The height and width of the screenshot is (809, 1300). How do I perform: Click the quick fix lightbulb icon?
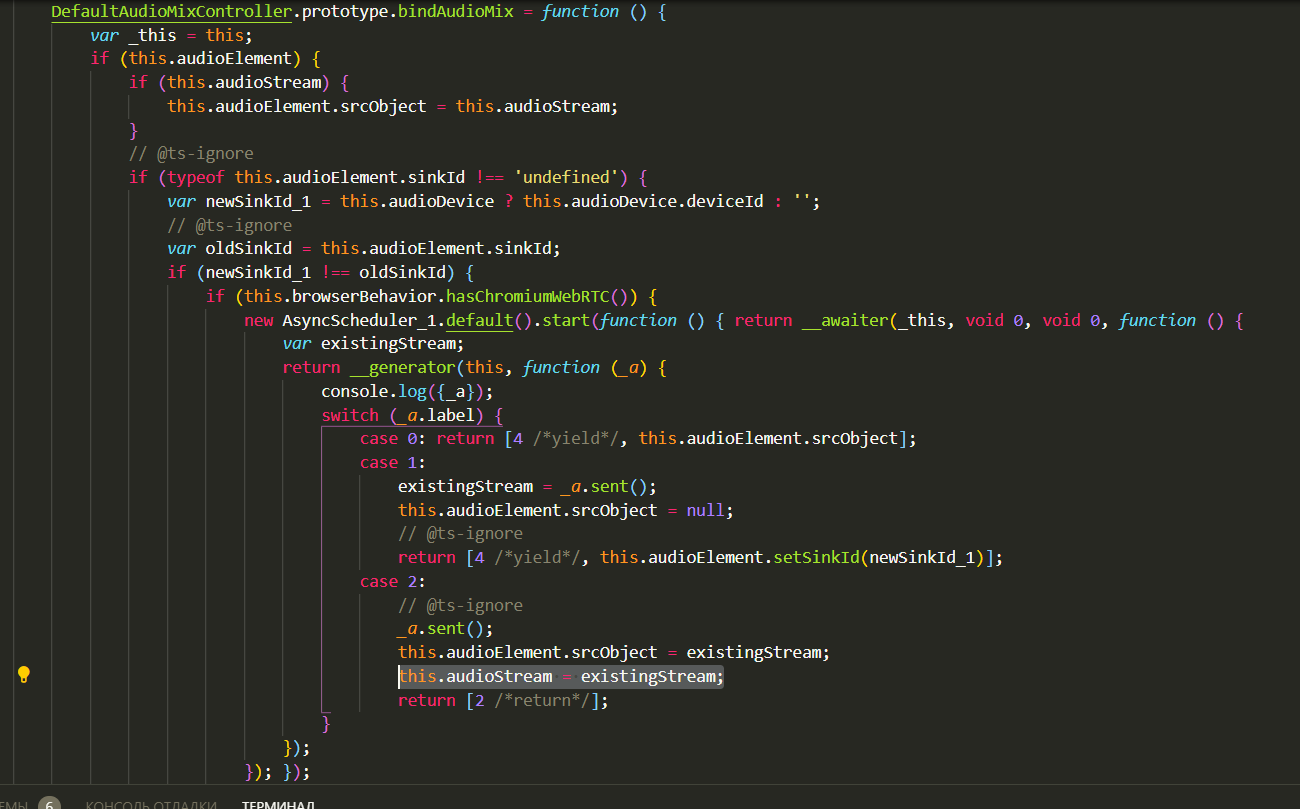pos(23,675)
